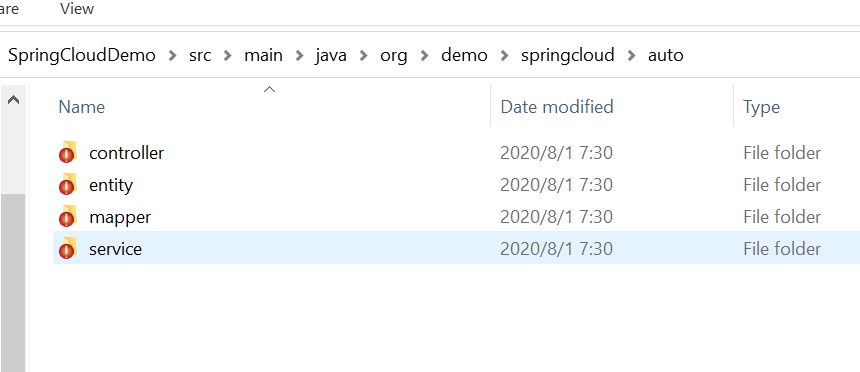
Task: Select the entity folder row
Action: (x=456, y=185)
